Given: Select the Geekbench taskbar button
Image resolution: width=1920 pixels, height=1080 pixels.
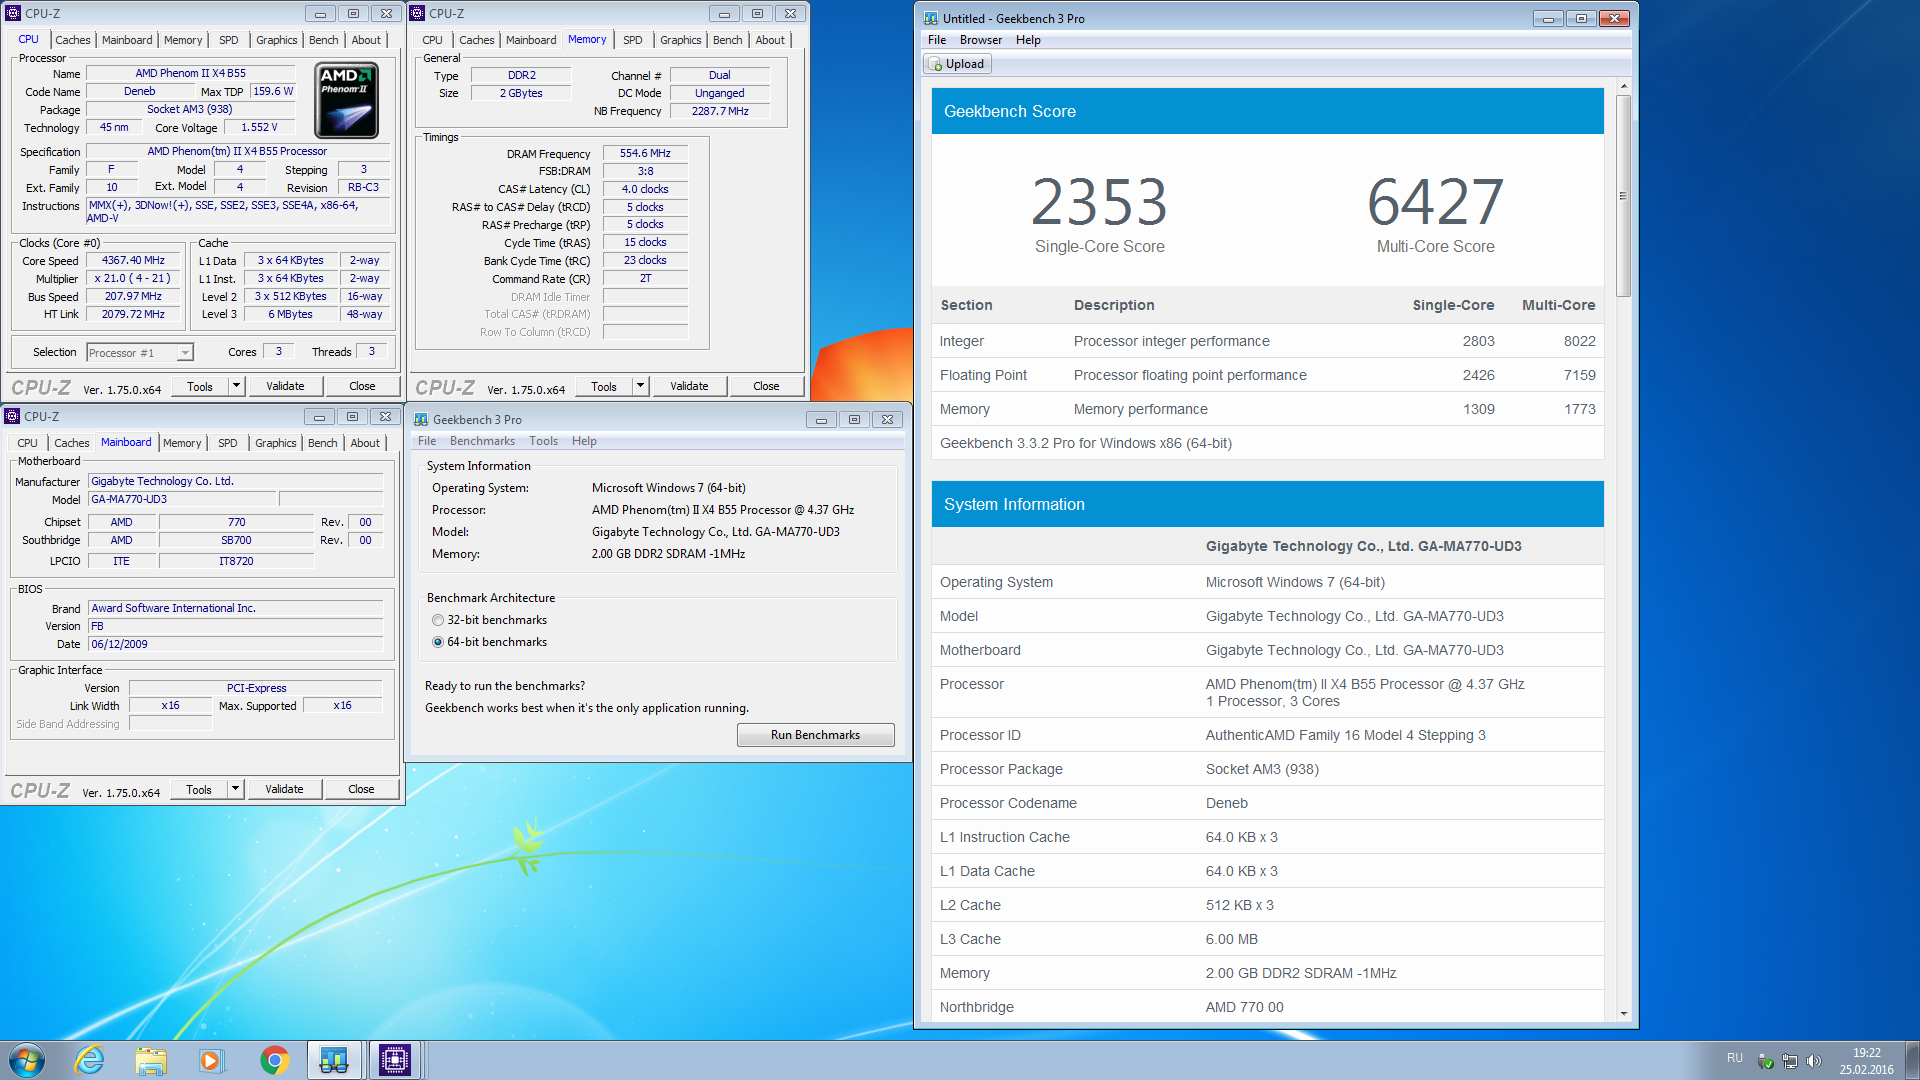Looking at the screenshot, I should click(333, 1059).
